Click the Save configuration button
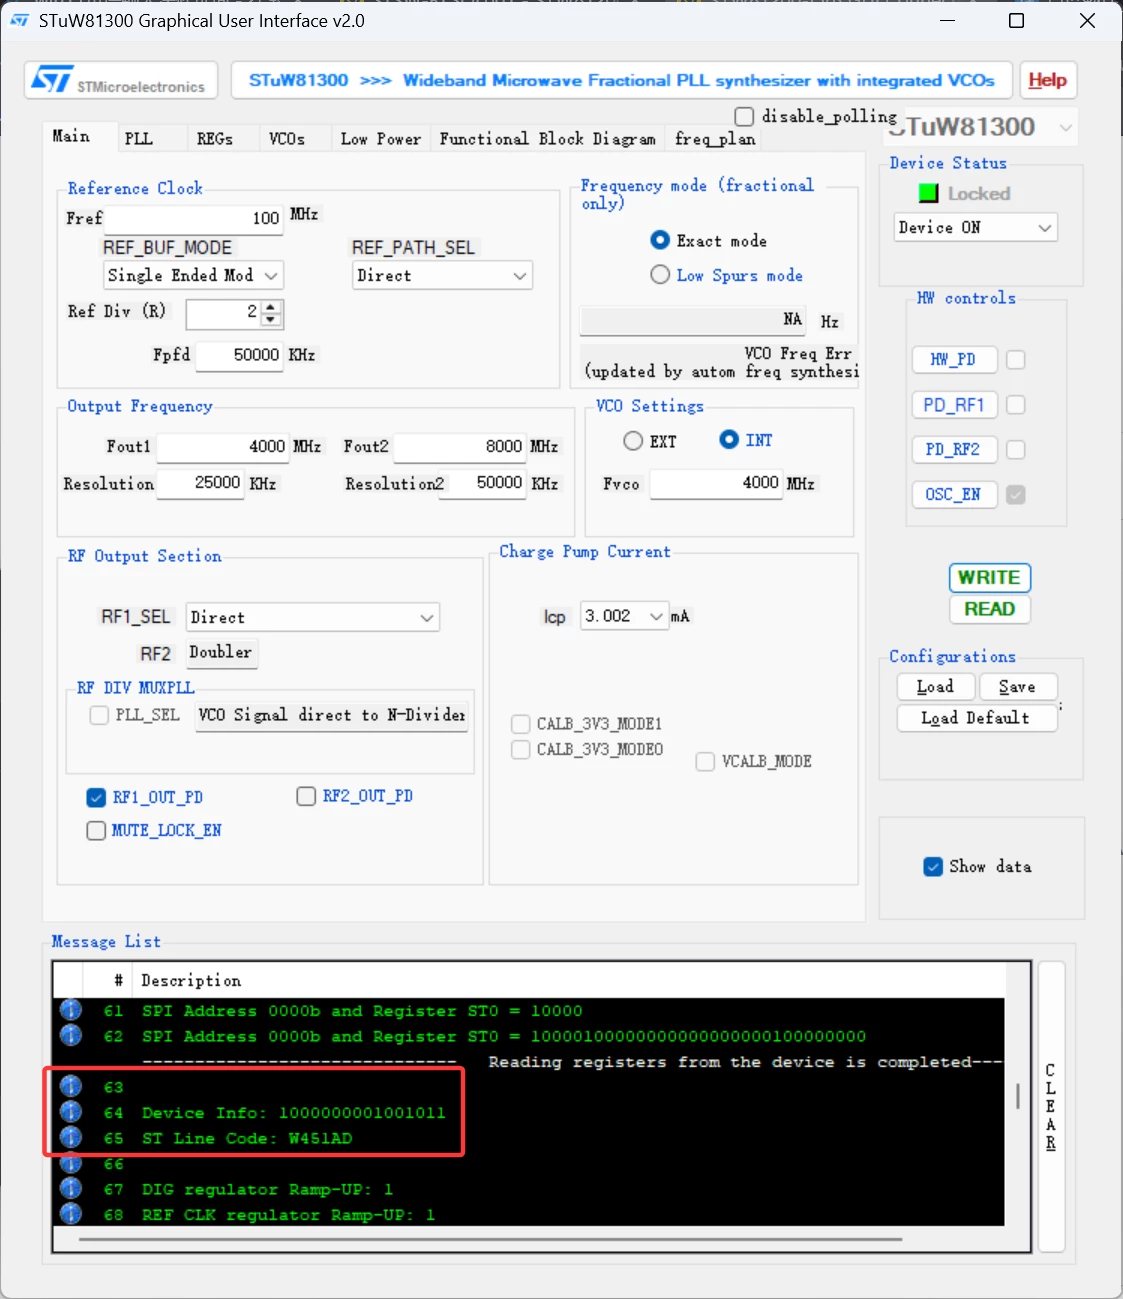The height and width of the screenshot is (1299, 1123). tap(1017, 687)
